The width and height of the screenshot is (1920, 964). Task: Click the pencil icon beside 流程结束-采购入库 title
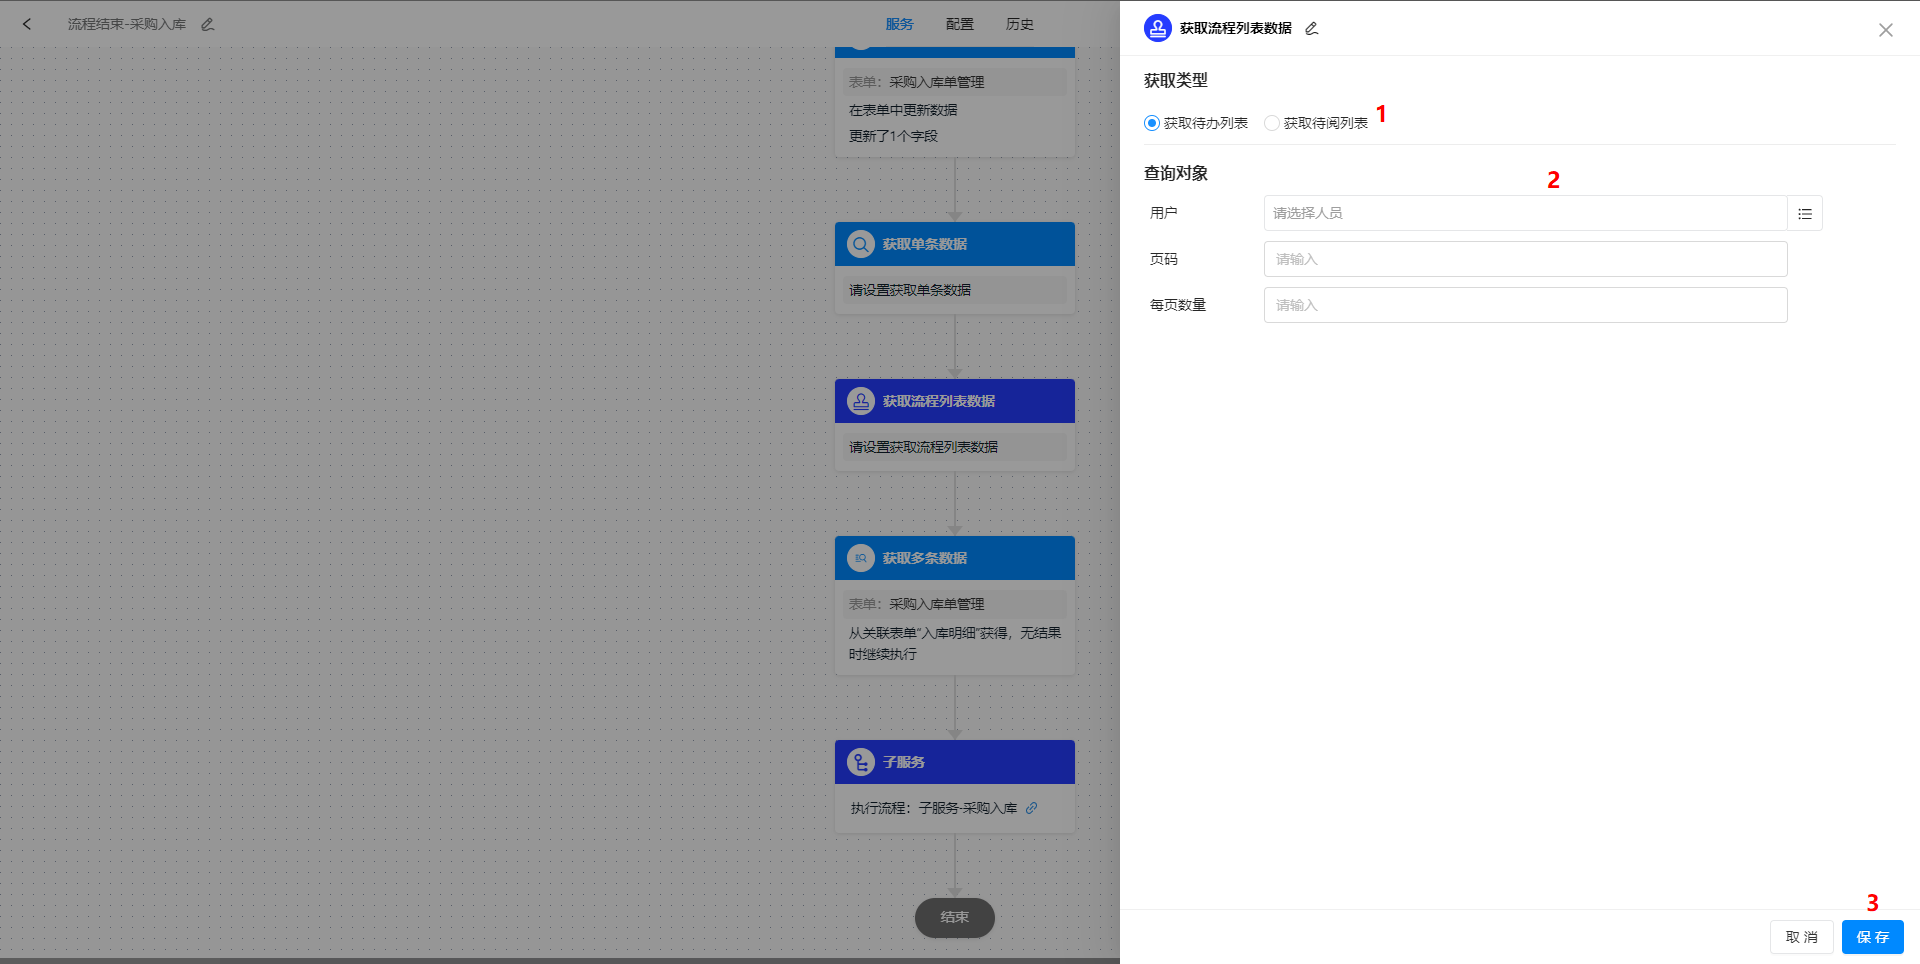pyautogui.click(x=208, y=24)
